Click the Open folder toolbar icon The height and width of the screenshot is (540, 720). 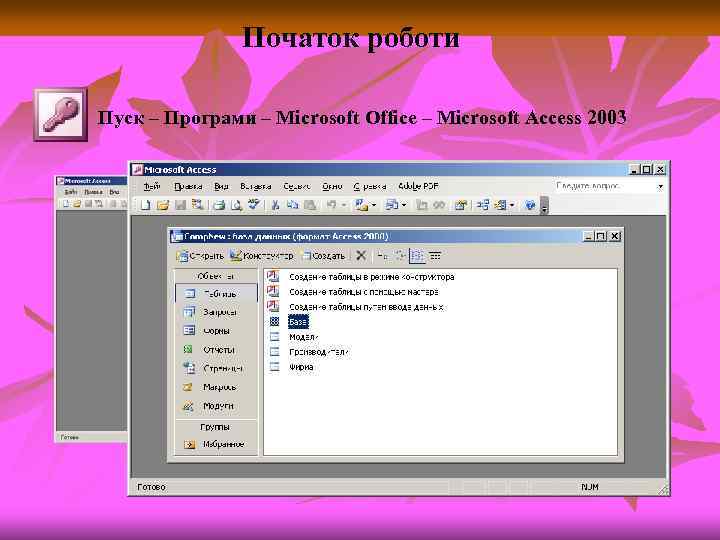click(163, 205)
